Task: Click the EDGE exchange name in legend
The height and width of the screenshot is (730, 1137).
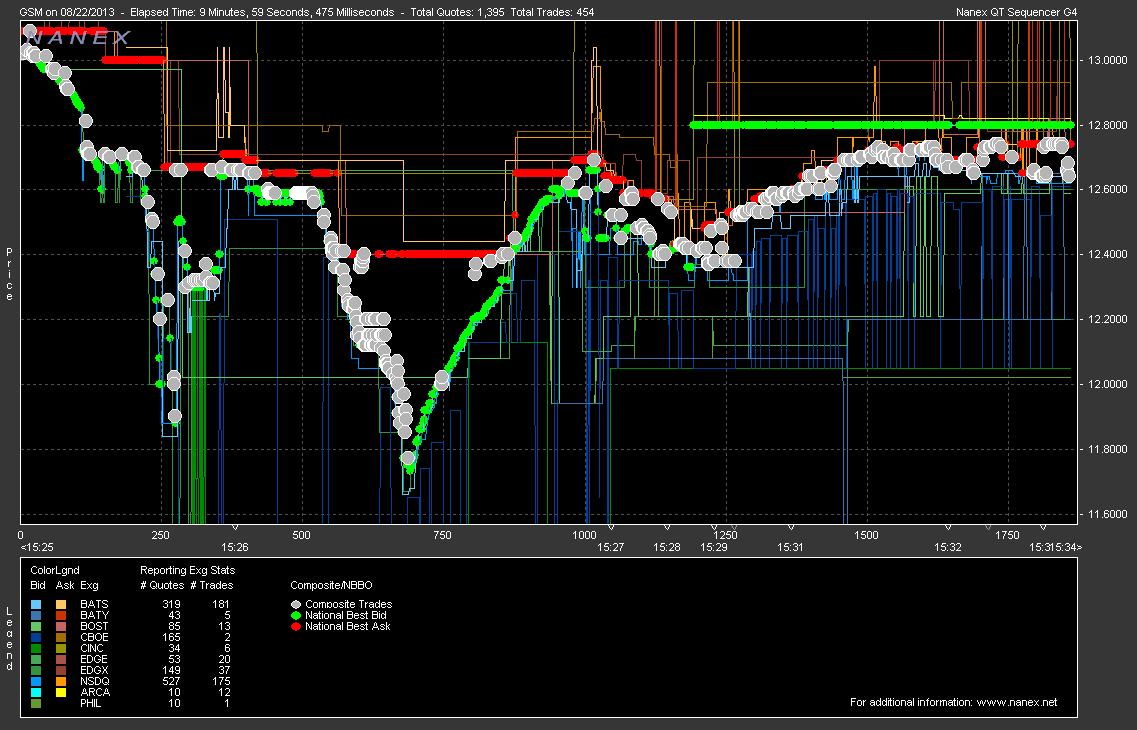Action: click(x=94, y=659)
